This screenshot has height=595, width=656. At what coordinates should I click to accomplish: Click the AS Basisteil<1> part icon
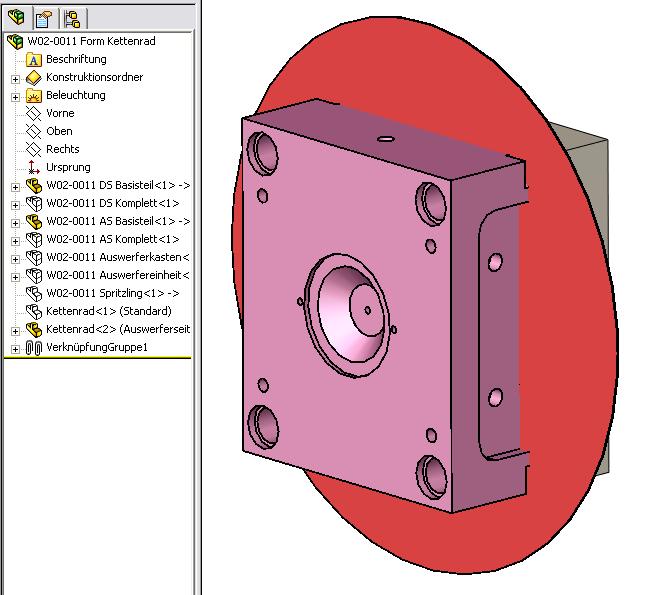pos(33,222)
